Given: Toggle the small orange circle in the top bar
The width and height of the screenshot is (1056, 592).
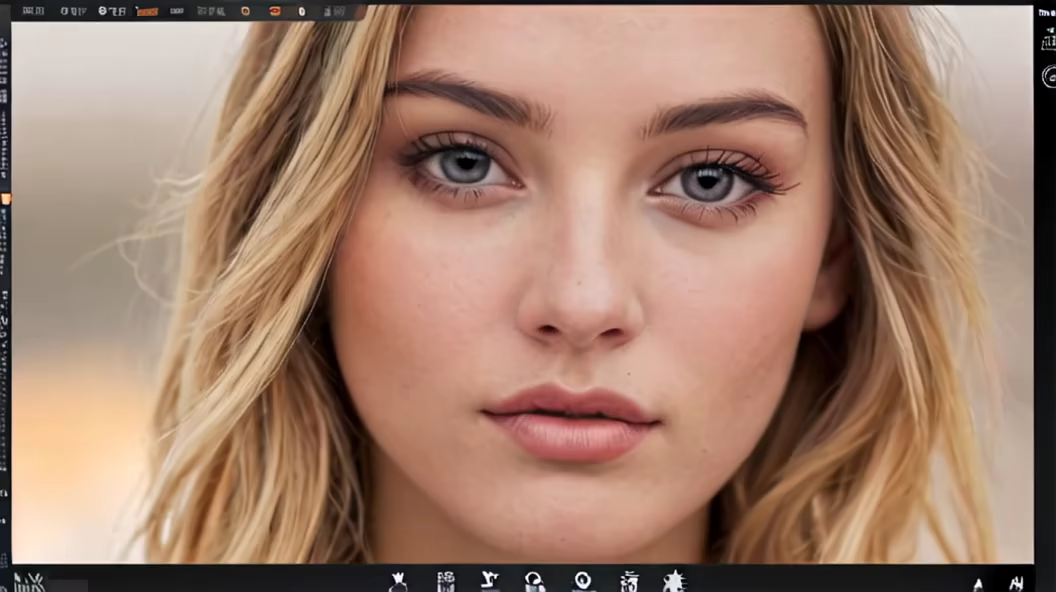Looking at the screenshot, I should 245,11.
